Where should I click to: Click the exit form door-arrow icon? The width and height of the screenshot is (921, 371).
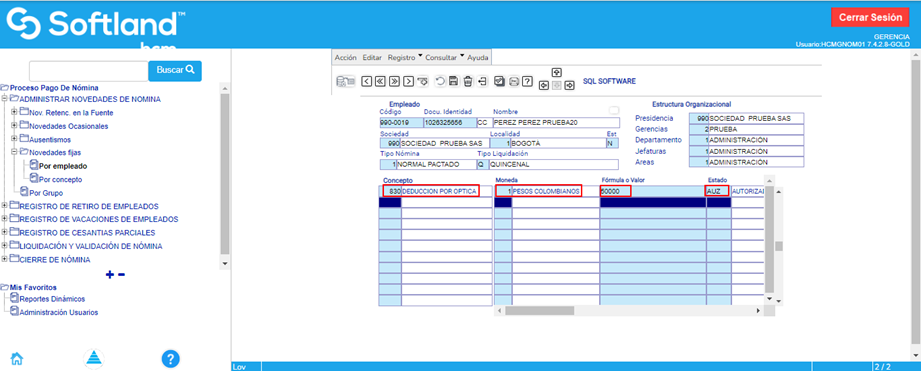pos(482,81)
